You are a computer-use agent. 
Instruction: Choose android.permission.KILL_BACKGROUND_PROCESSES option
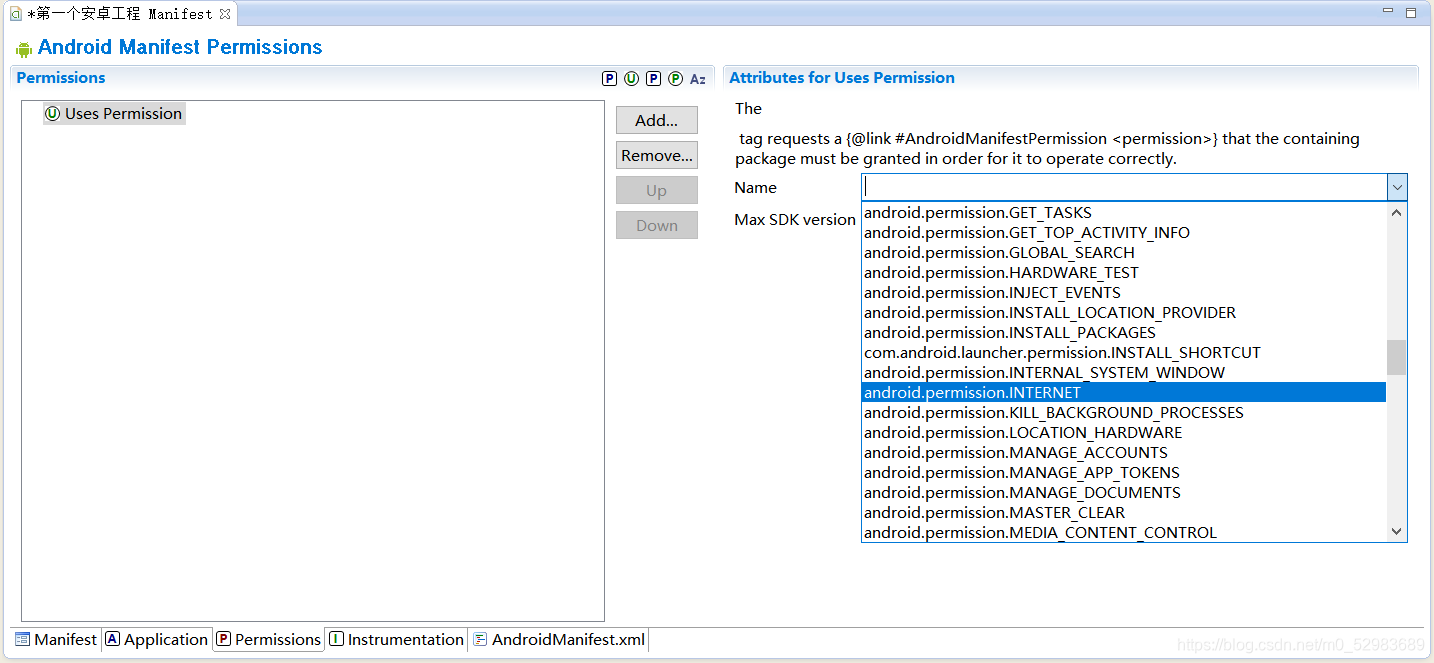click(x=1124, y=413)
